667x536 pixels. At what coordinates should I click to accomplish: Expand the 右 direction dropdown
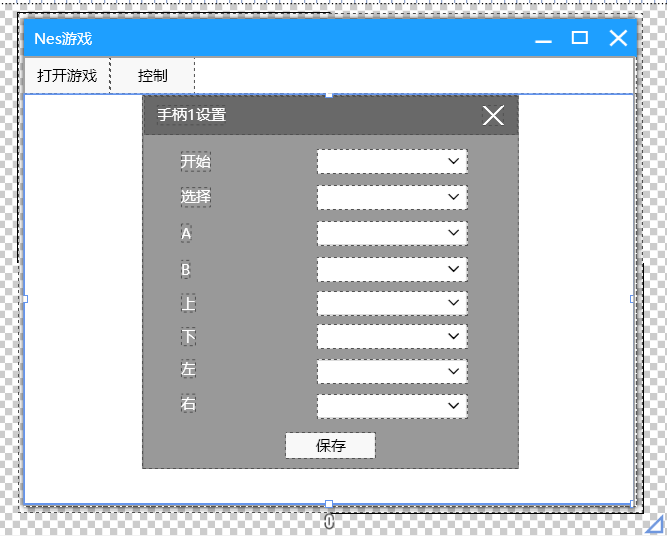coord(392,406)
